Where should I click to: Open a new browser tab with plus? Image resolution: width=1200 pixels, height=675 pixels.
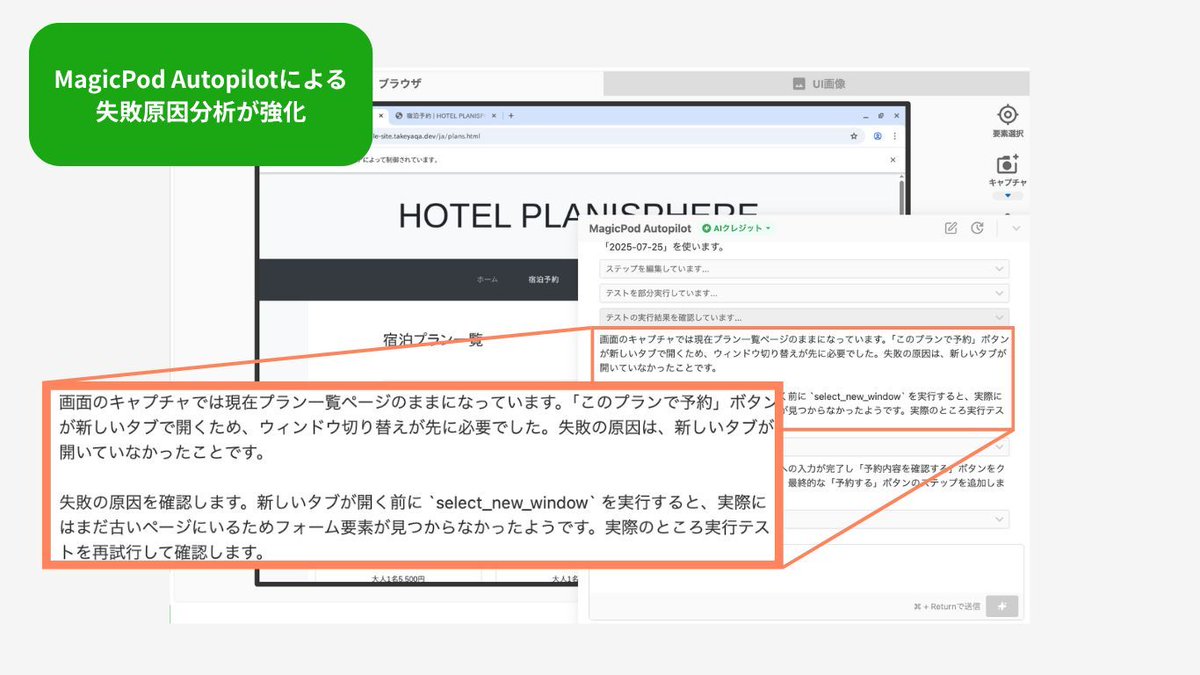click(512, 115)
